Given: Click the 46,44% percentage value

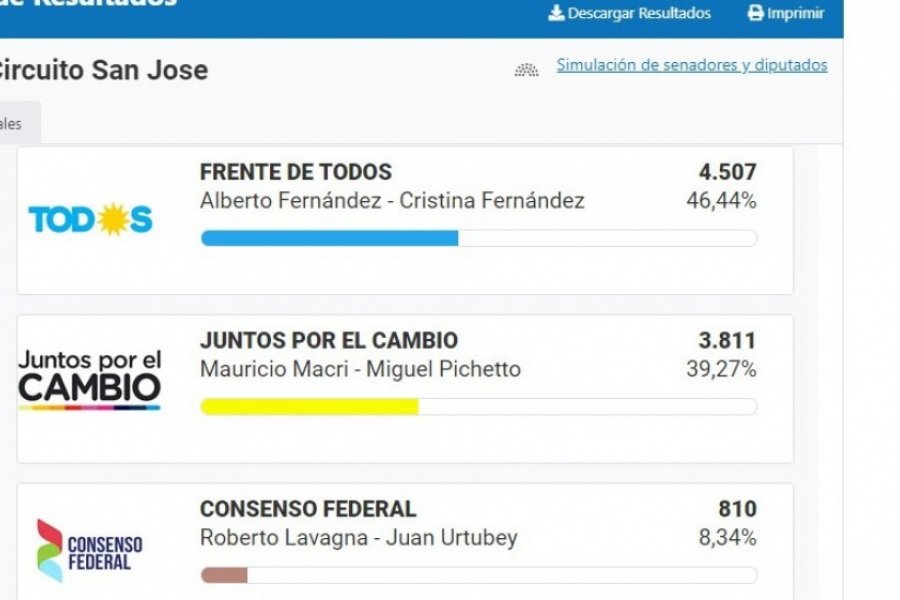Looking at the screenshot, I should point(721,200).
